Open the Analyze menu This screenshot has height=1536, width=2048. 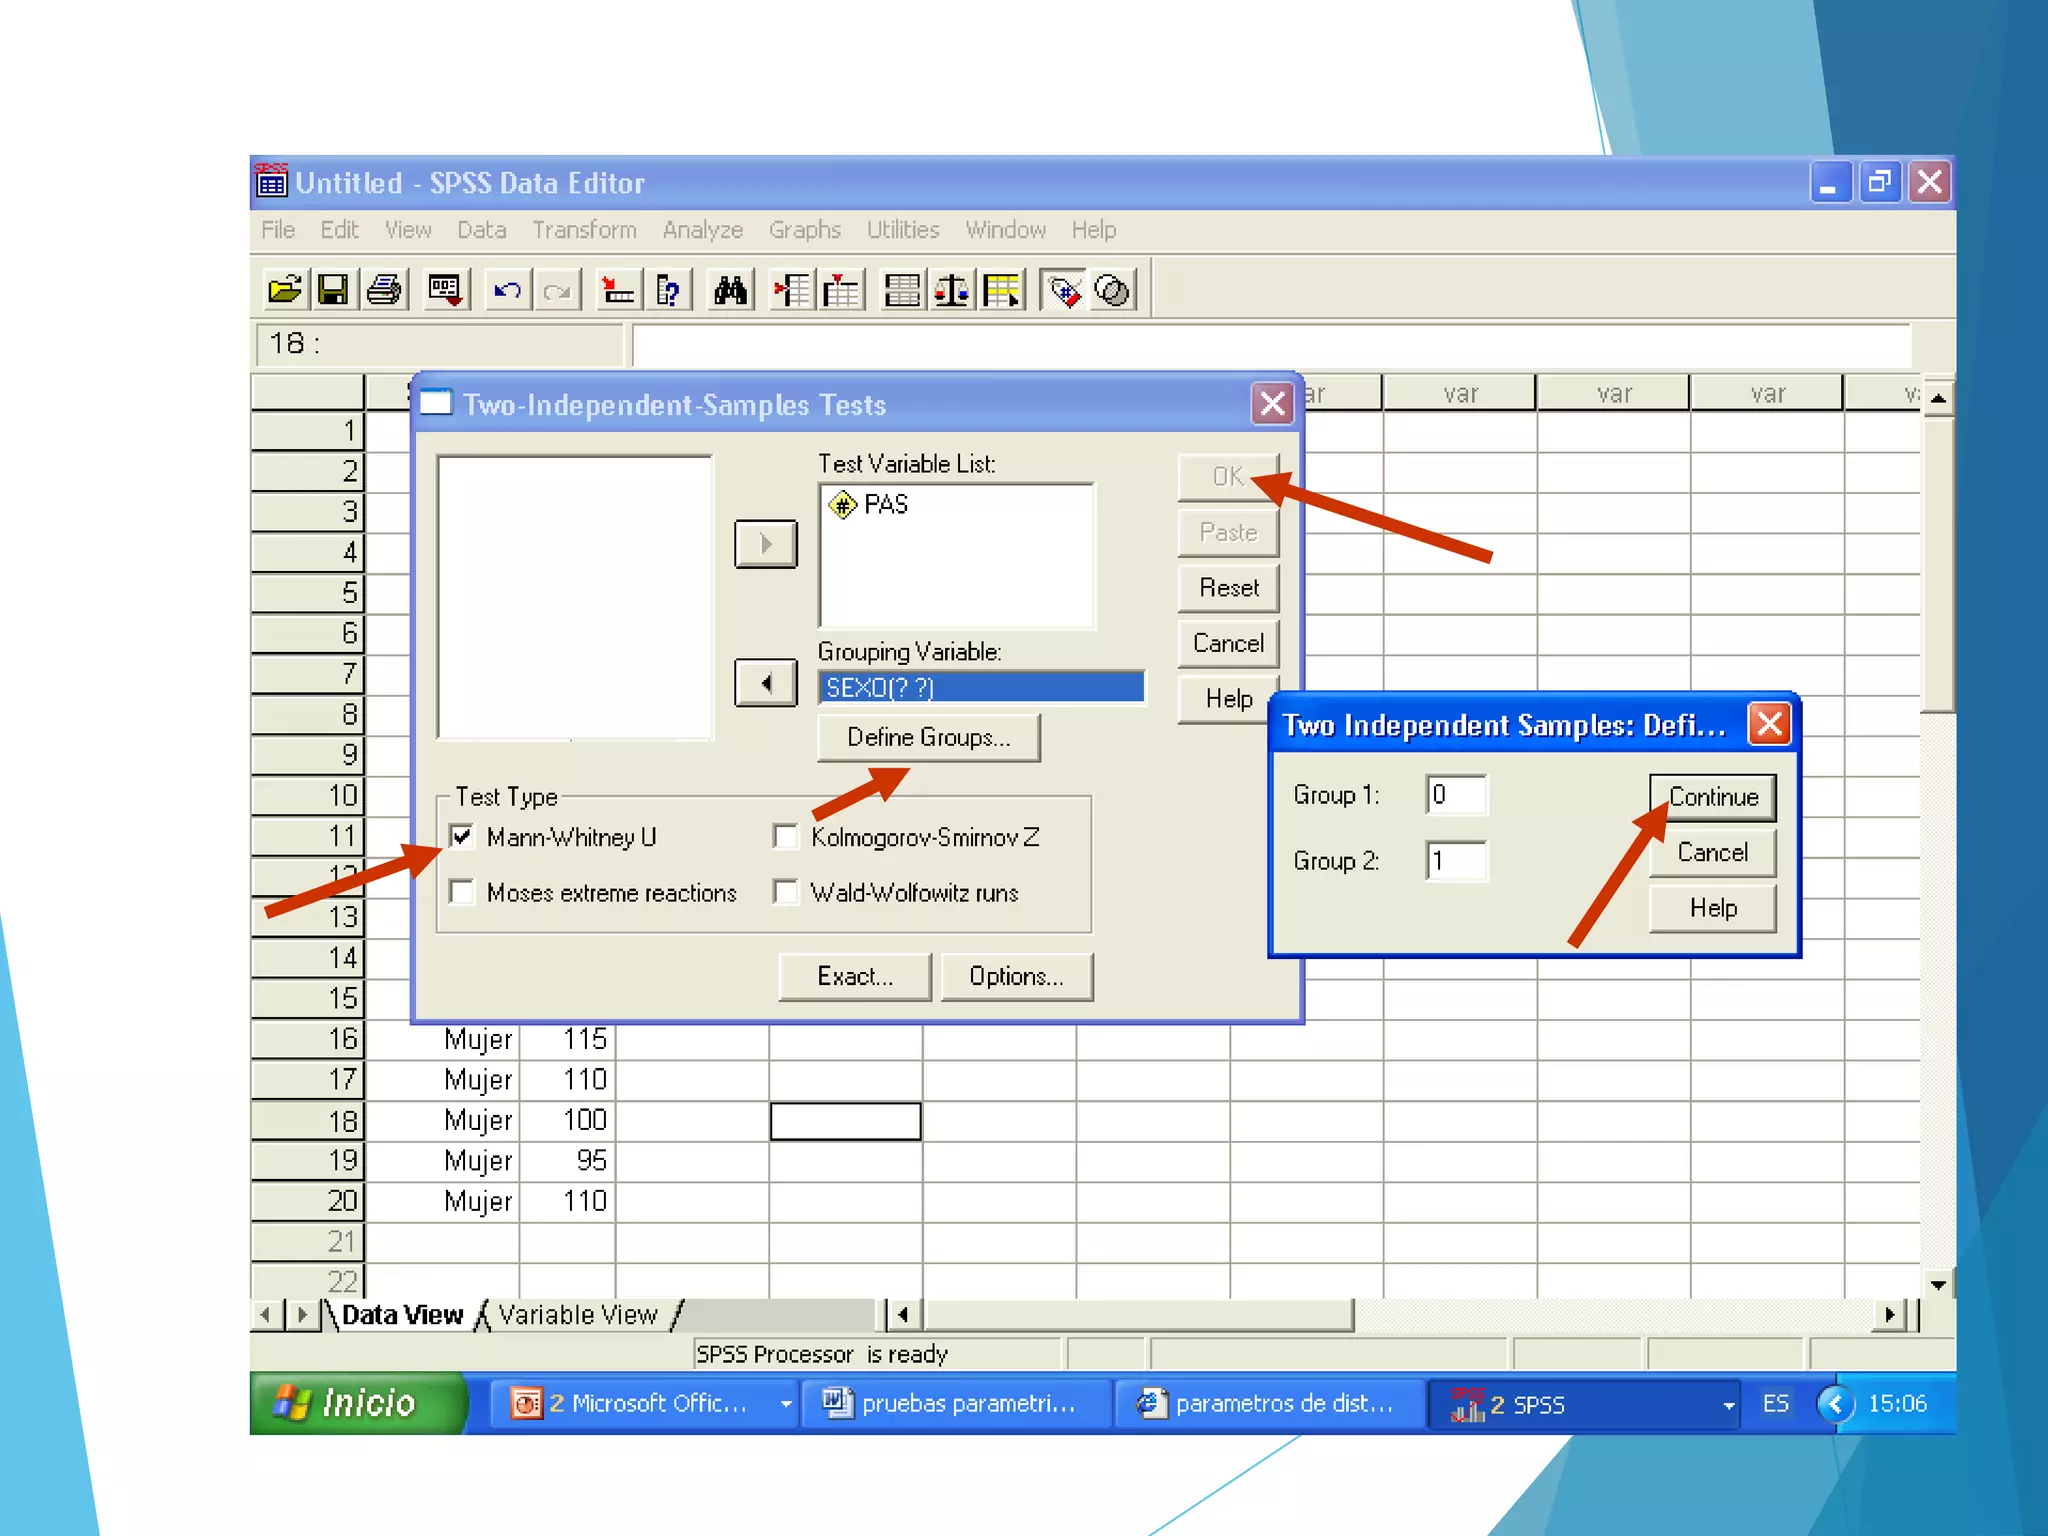702,230
